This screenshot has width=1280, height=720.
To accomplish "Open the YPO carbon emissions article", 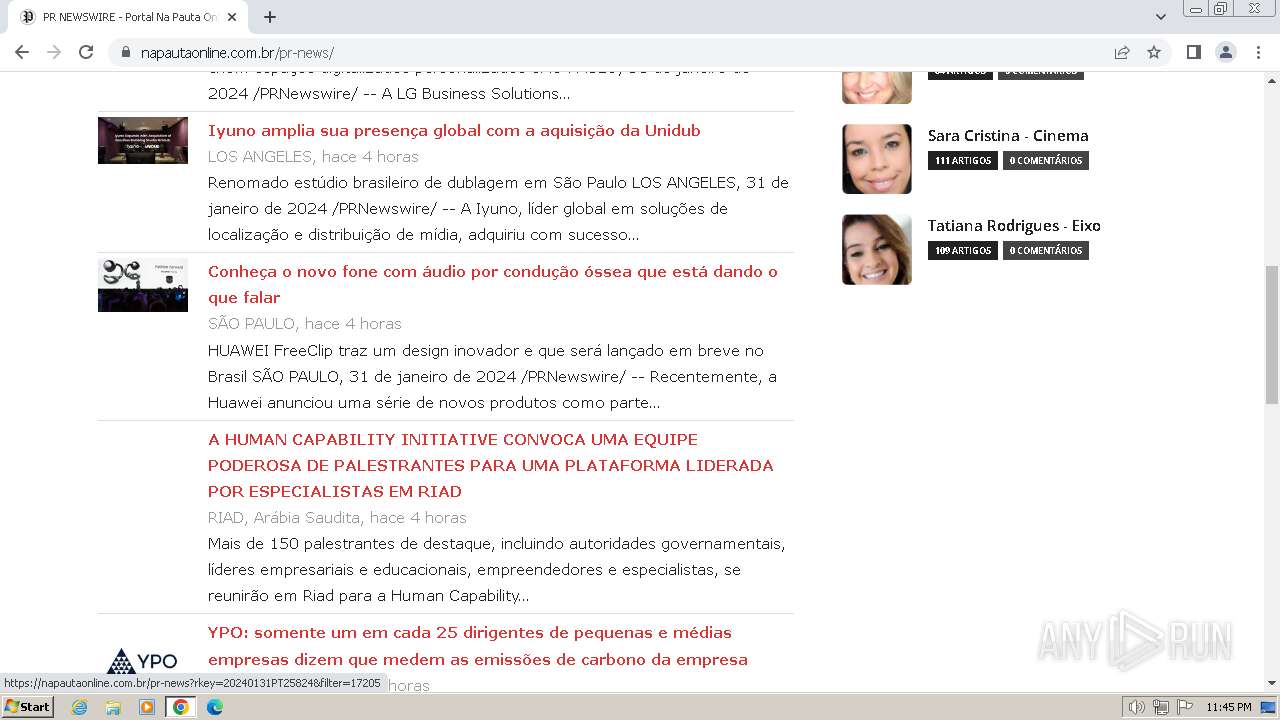I will coord(478,646).
